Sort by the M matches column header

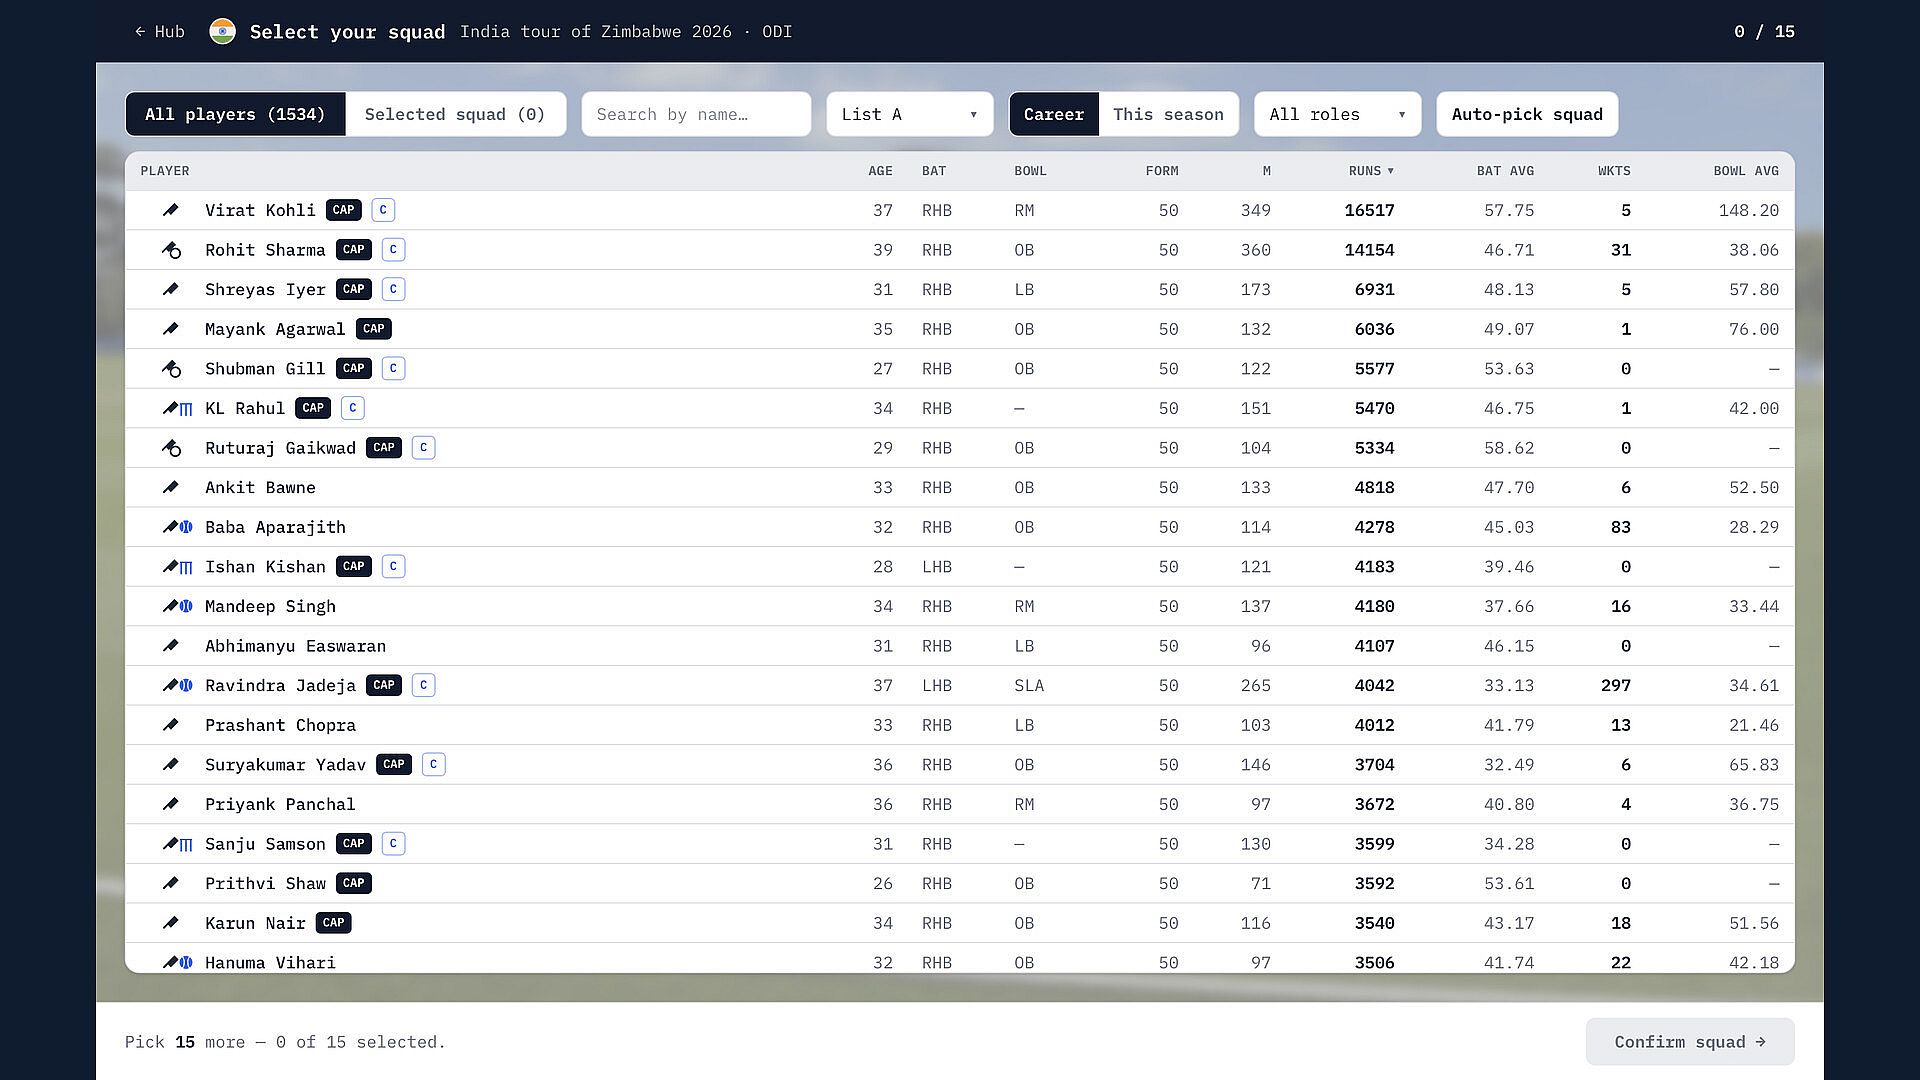tap(1266, 171)
